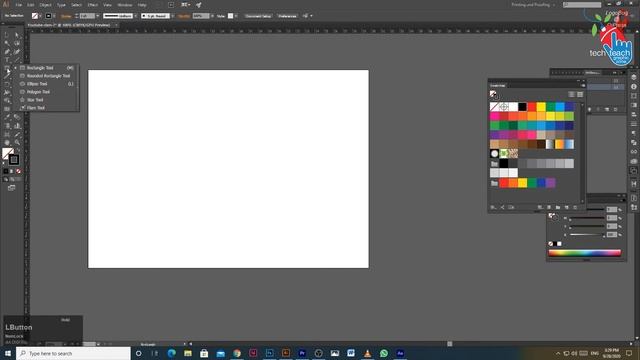Open the graphic Style dropdown

pyautogui.click(x=236, y=16)
